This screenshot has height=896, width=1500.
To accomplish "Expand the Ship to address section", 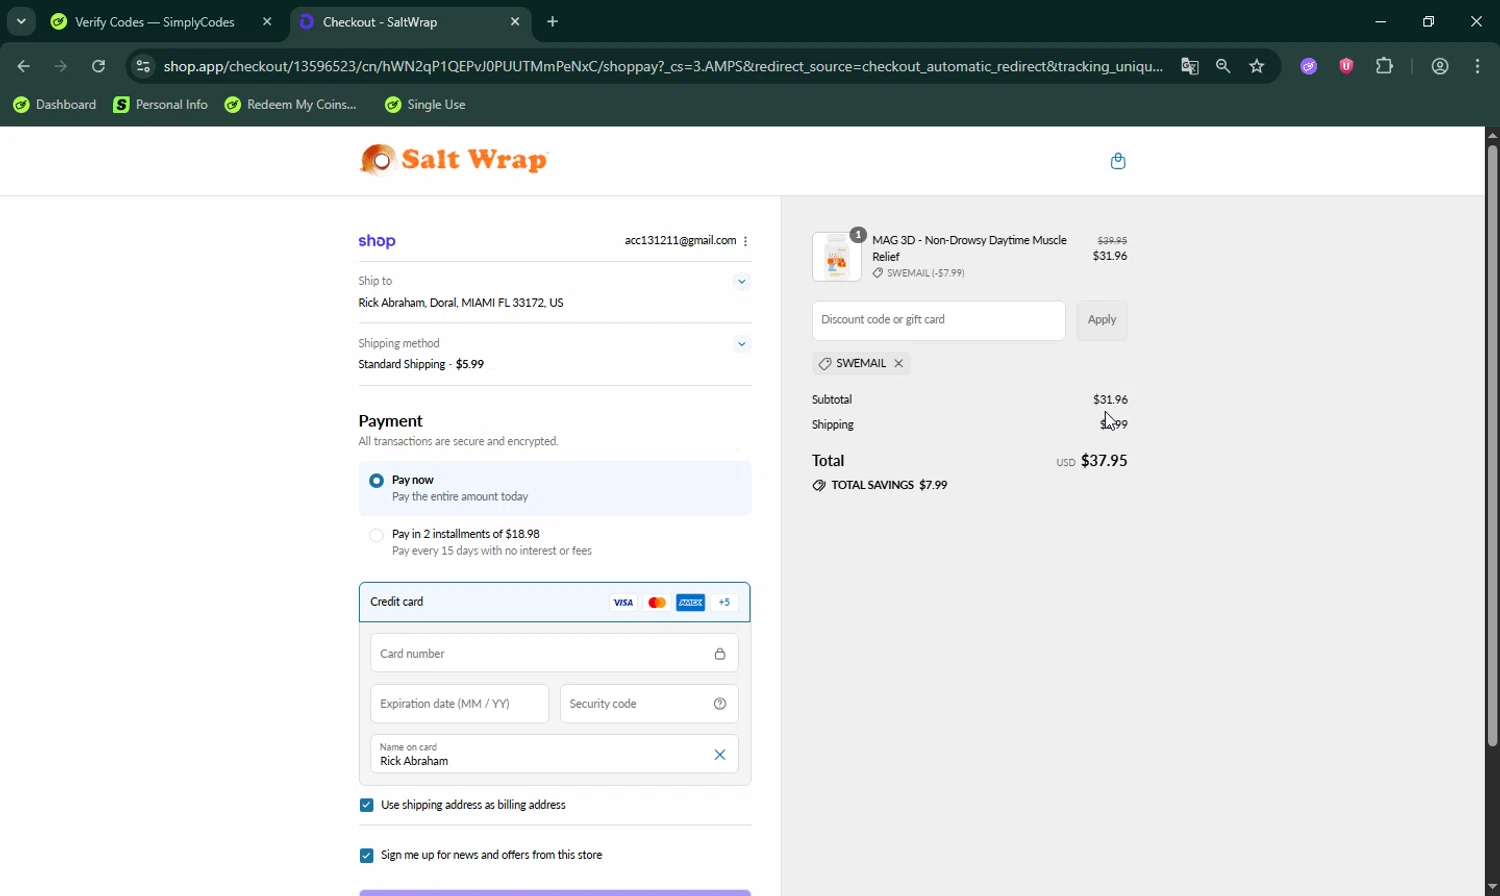I will click(741, 282).
